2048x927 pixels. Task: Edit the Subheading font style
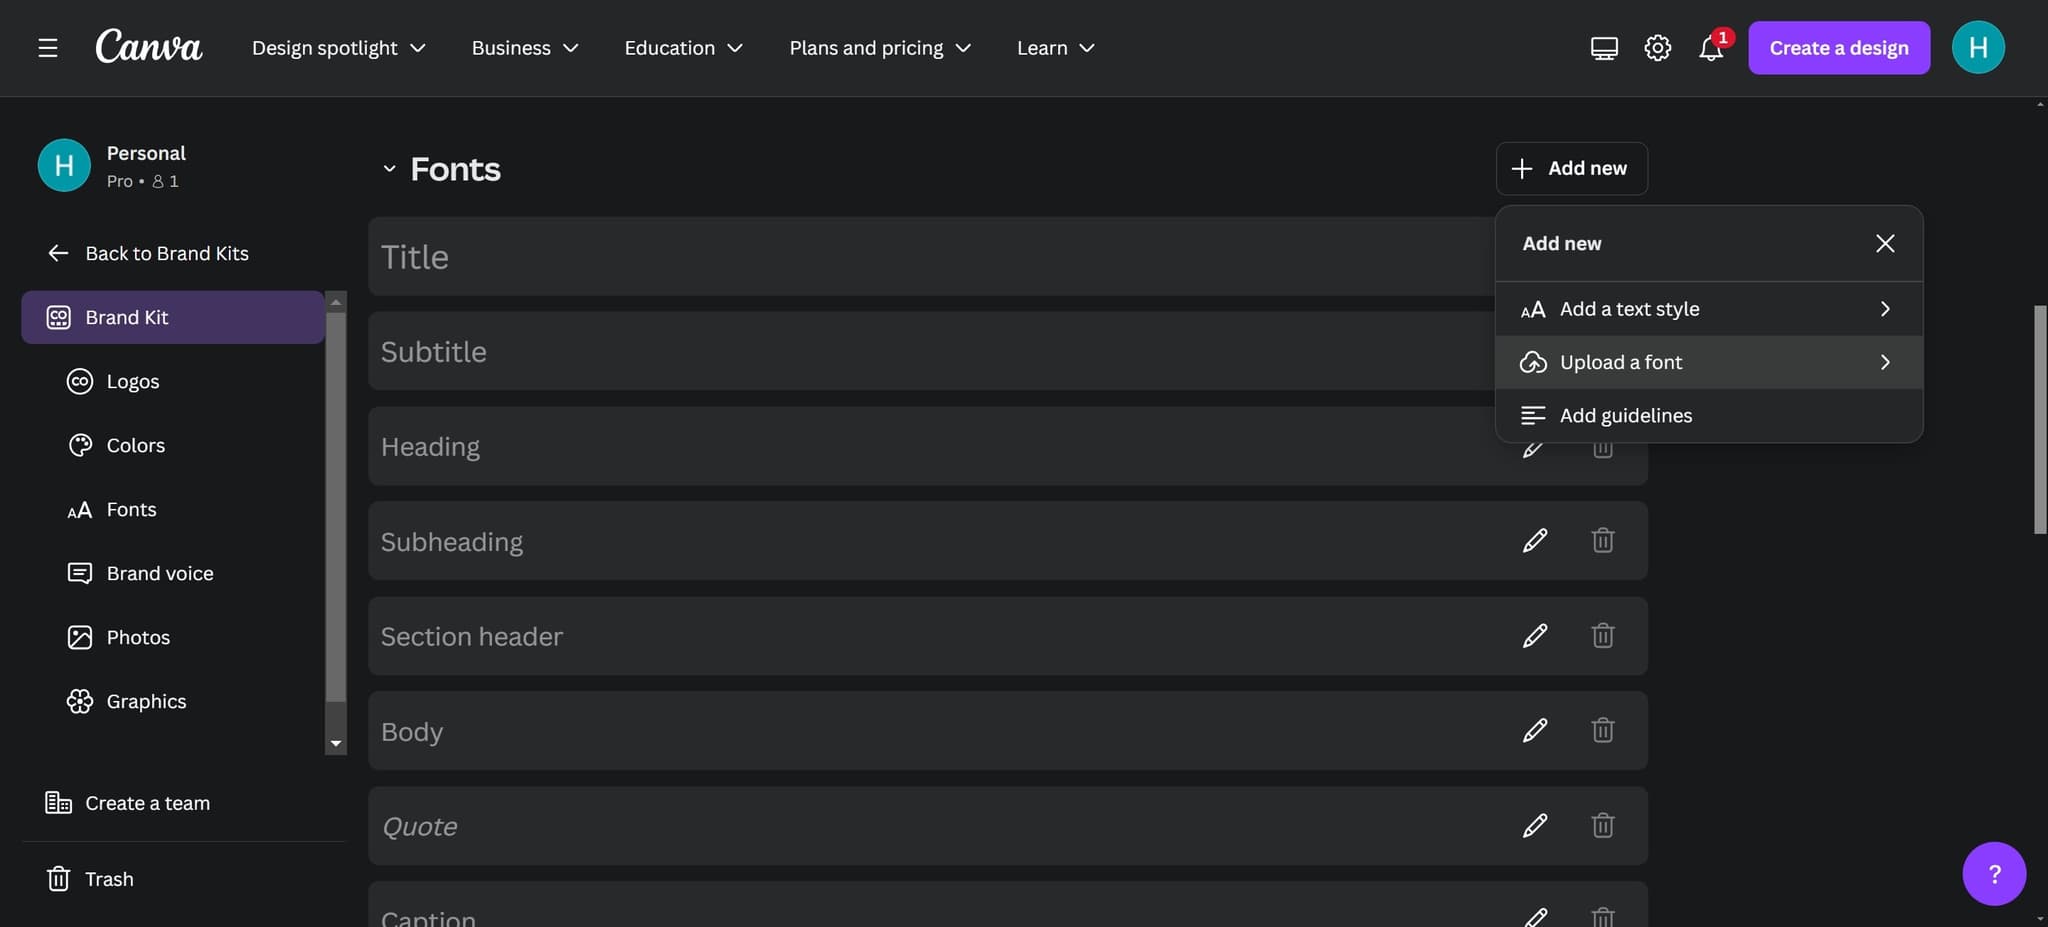(1536, 540)
